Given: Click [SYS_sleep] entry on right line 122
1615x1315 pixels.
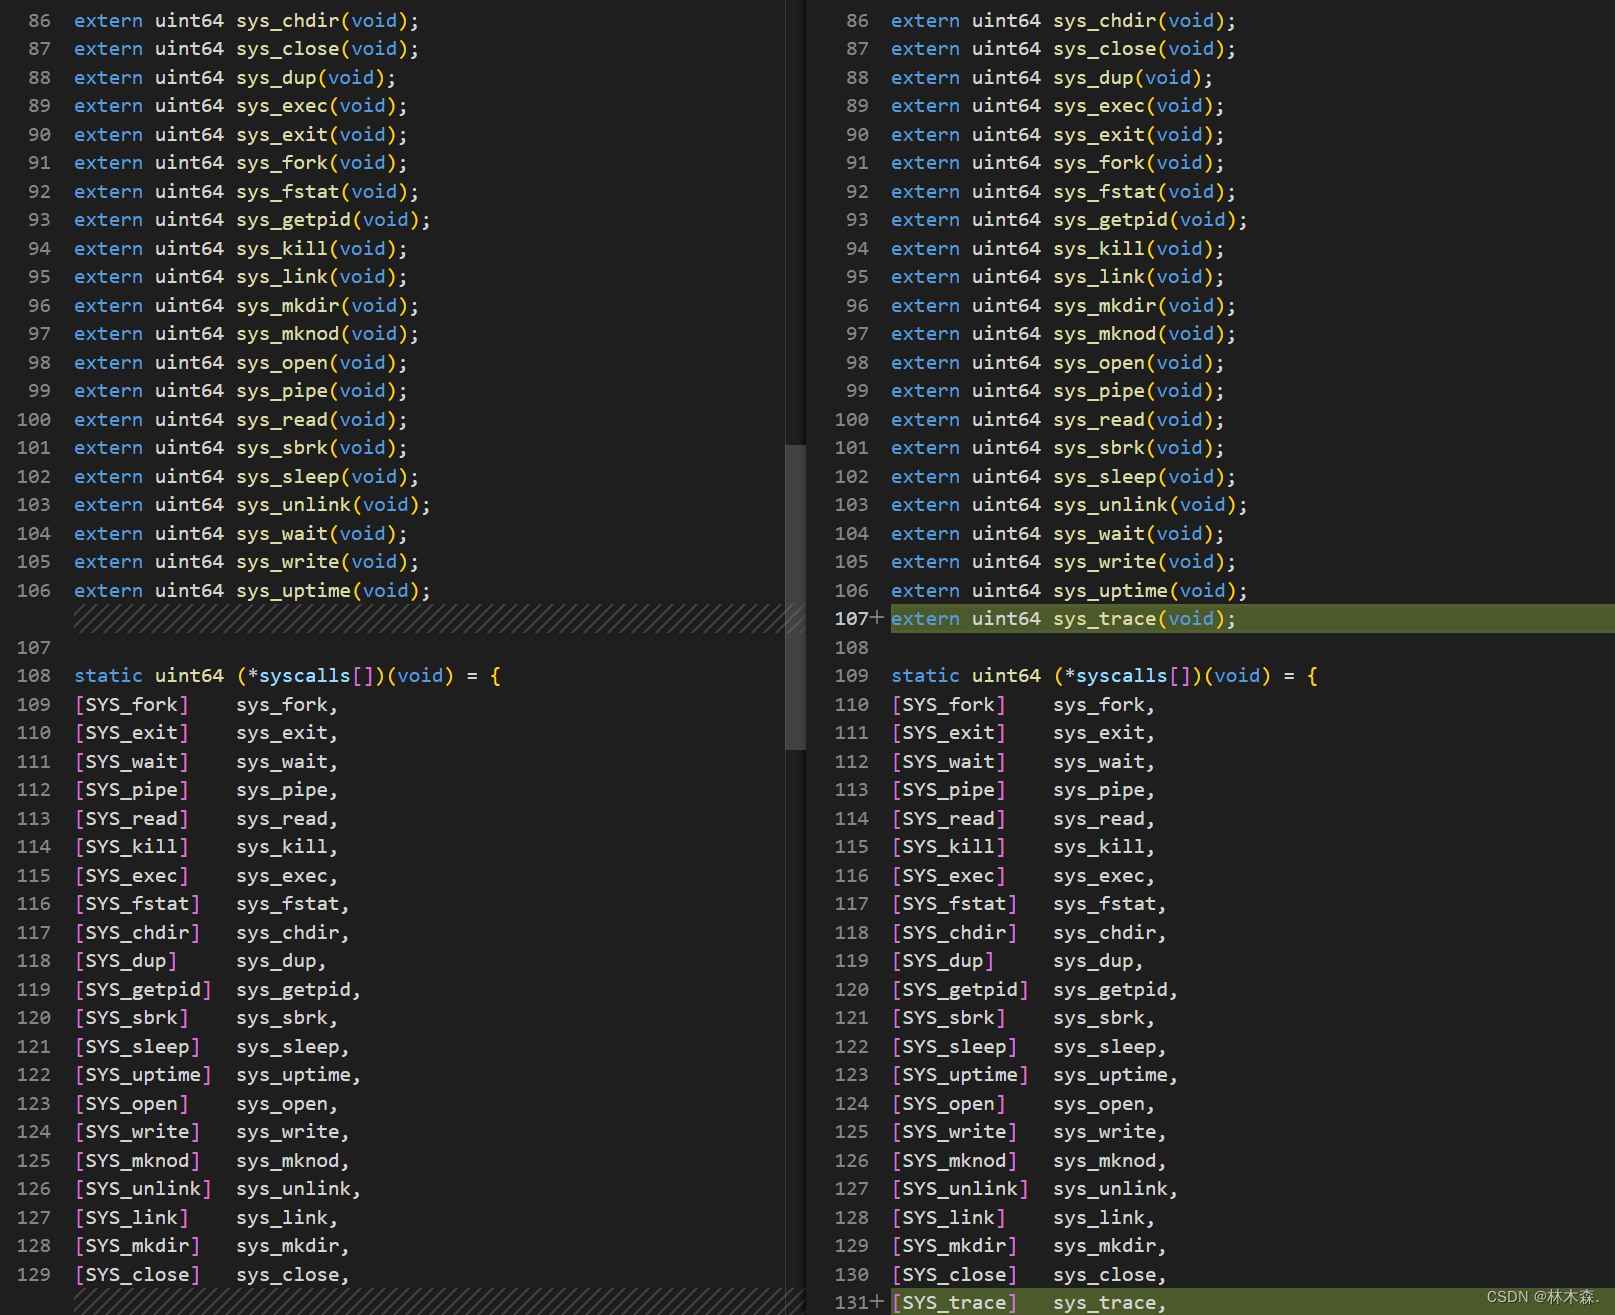Looking at the screenshot, I should (1029, 1047).
